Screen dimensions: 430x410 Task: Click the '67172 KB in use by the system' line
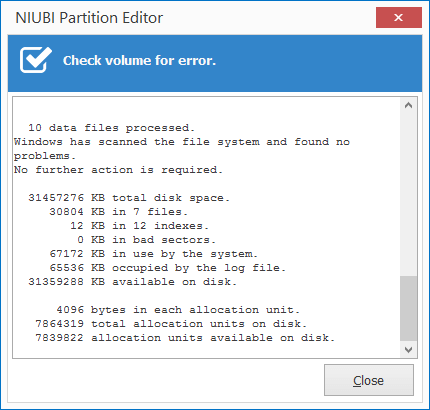click(x=153, y=254)
